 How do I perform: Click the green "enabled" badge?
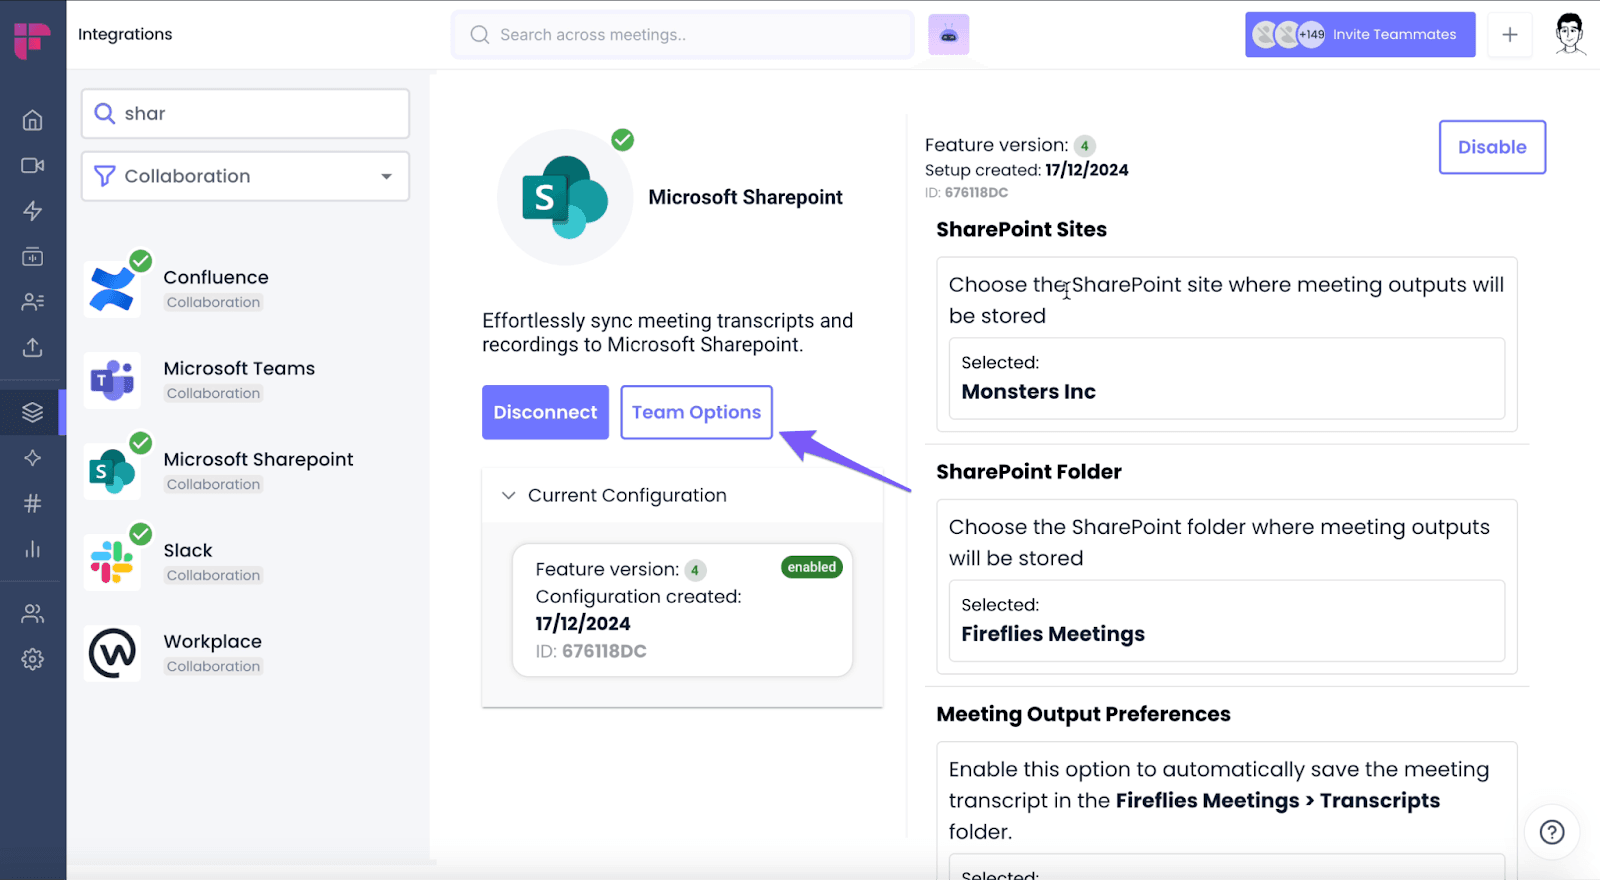click(x=812, y=567)
